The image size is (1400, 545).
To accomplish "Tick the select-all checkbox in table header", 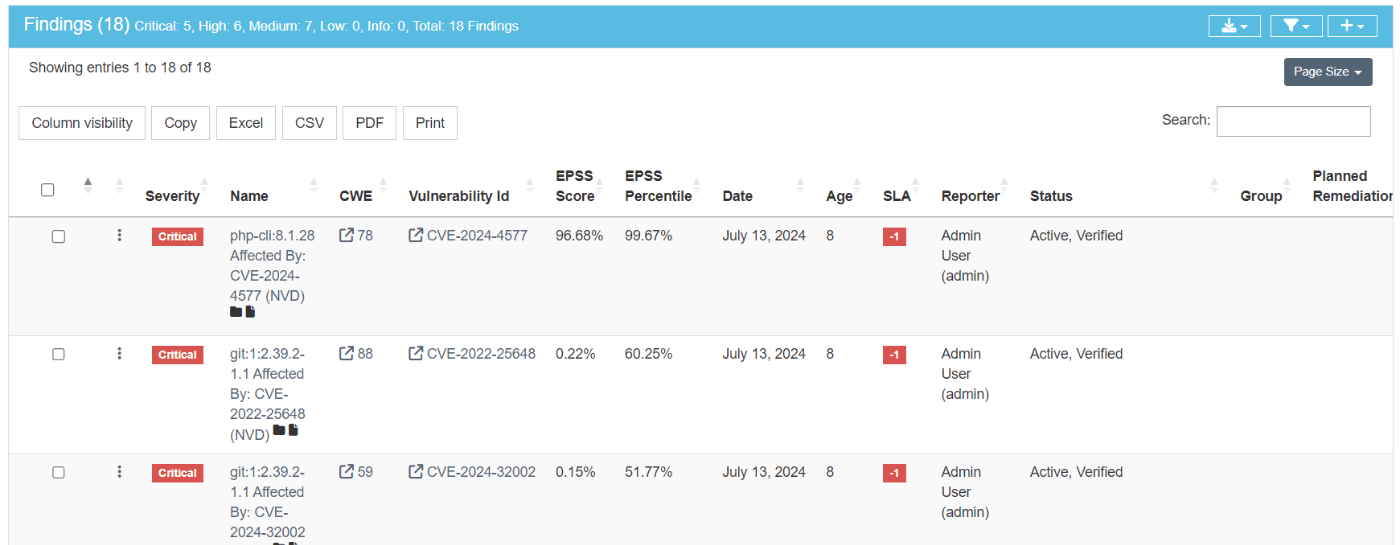I will pyautogui.click(x=47, y=190).
